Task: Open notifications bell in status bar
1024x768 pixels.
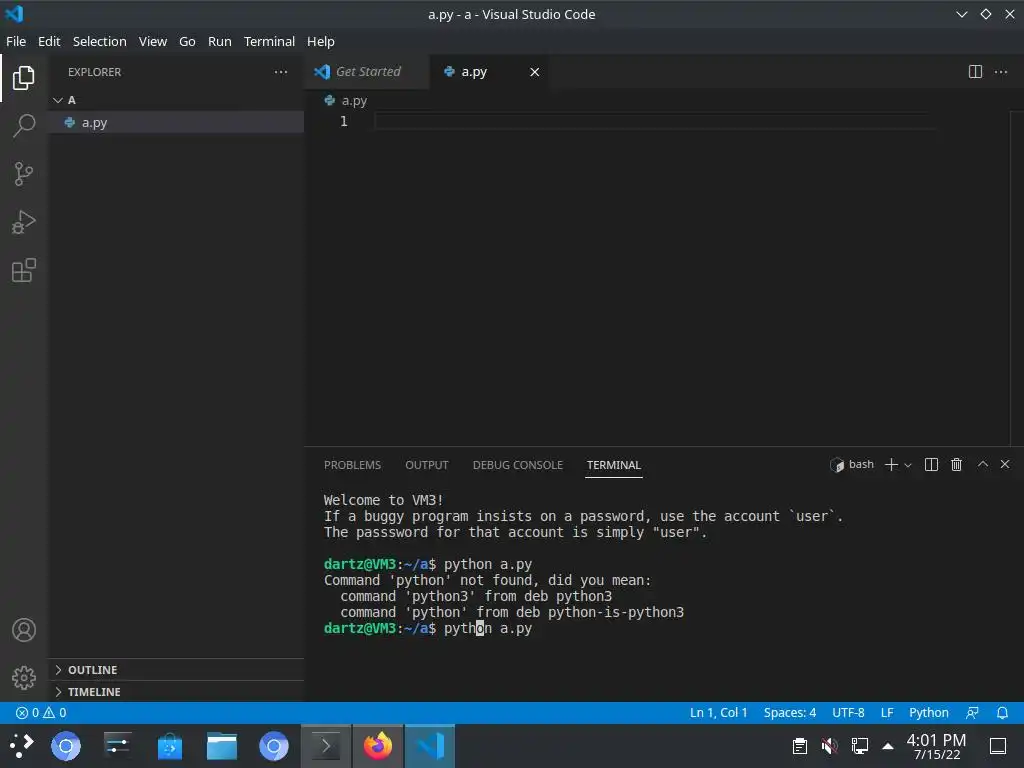Action: point(1002,712)
